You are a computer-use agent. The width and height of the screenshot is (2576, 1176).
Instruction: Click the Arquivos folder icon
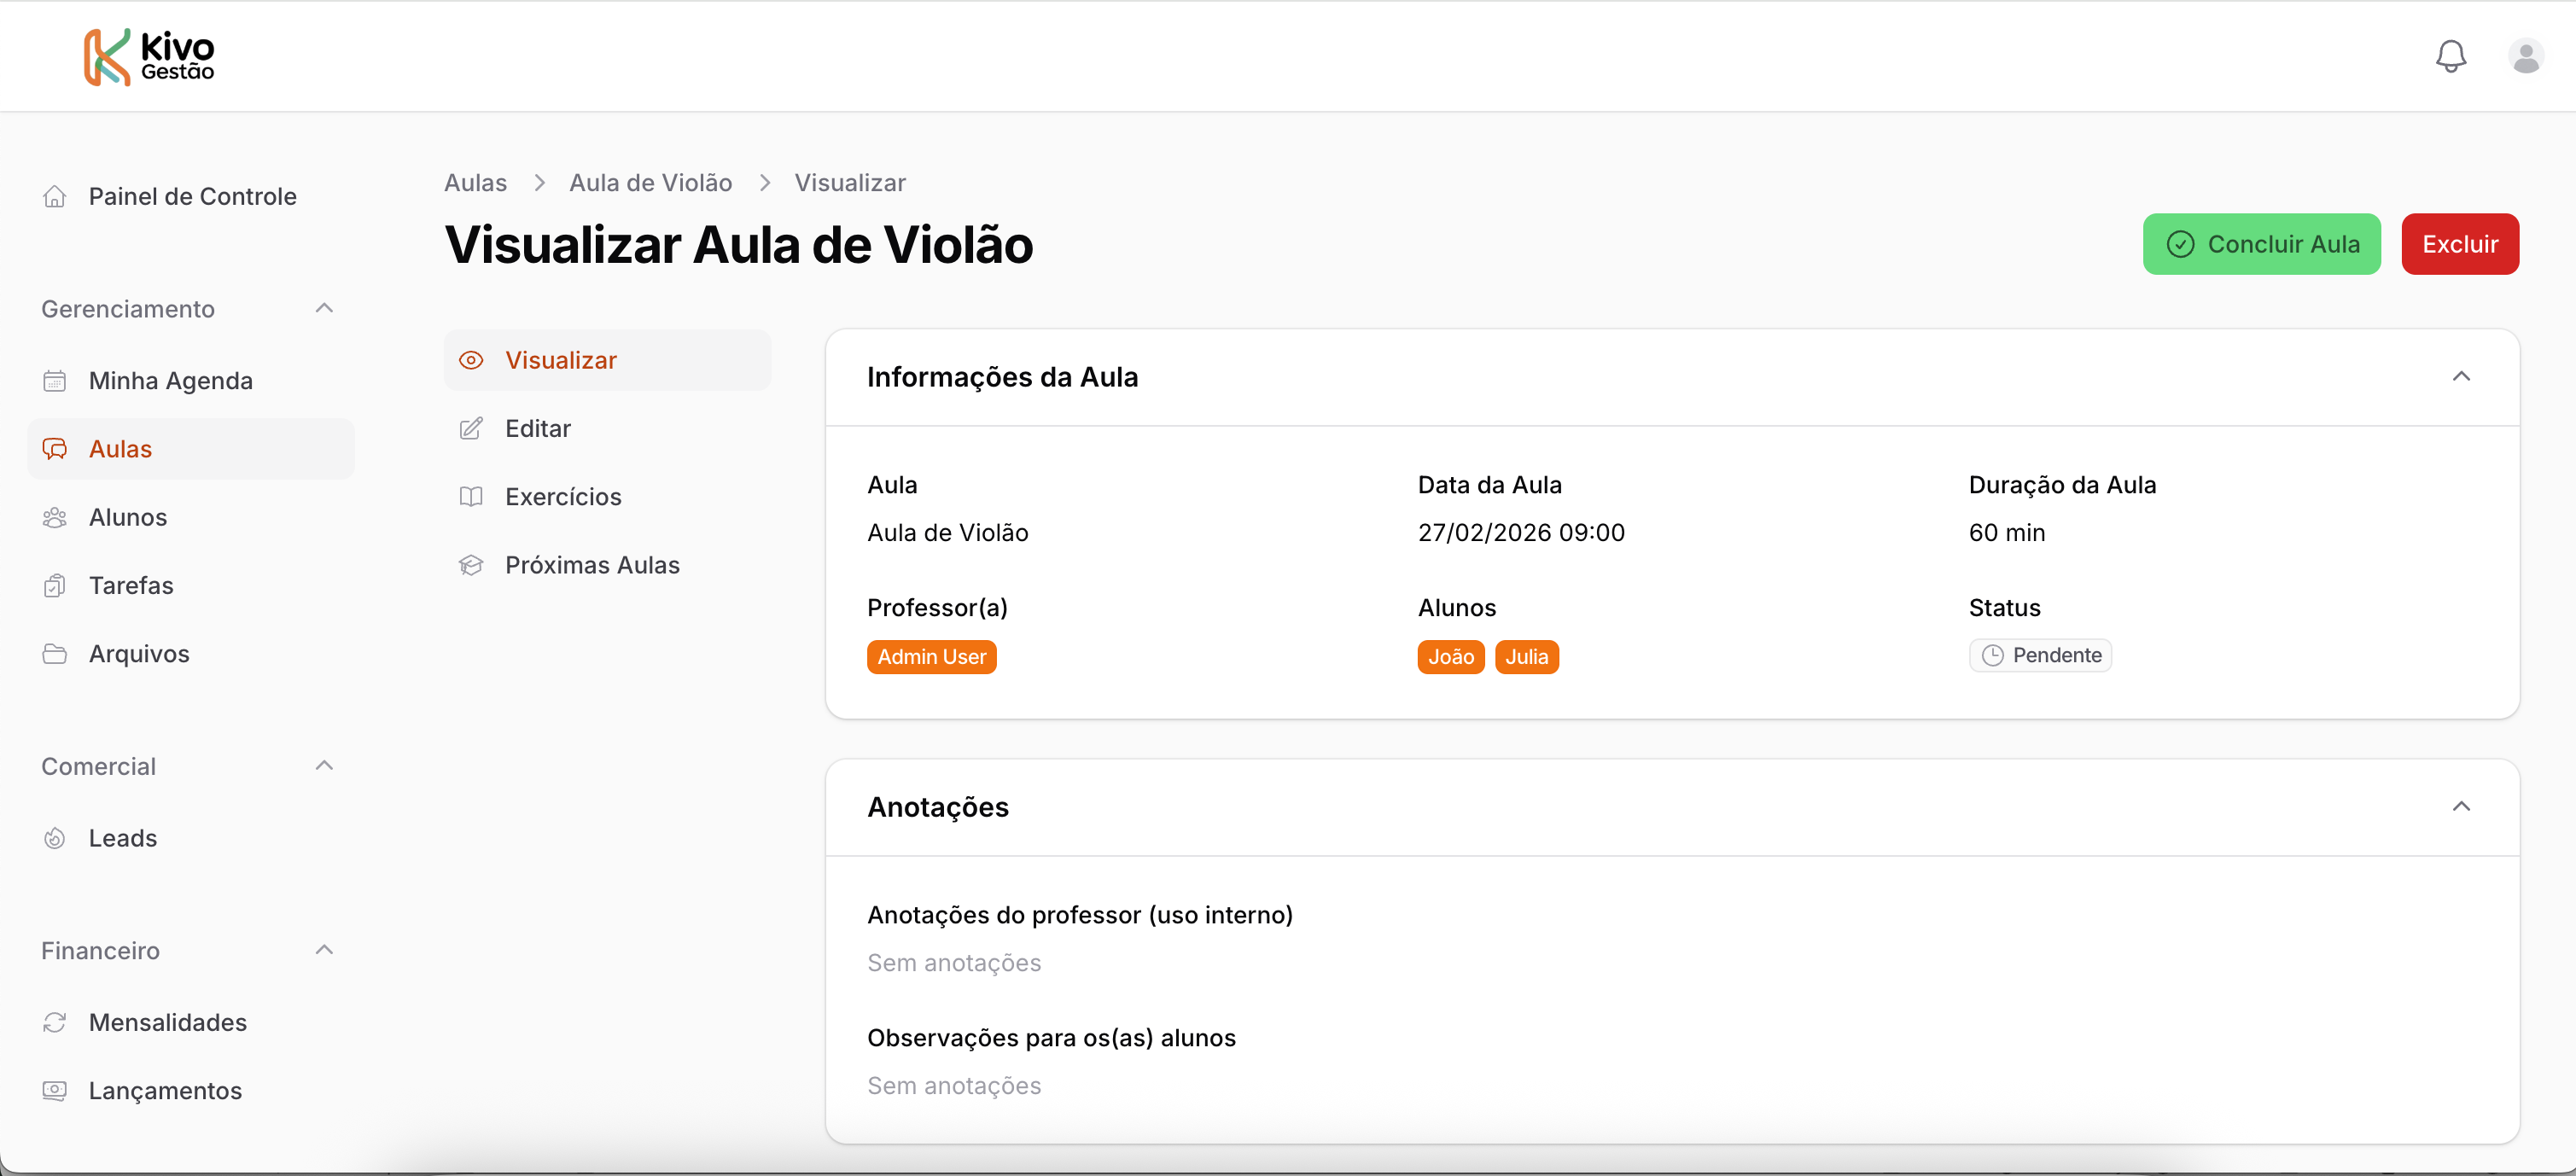point(55,653)
